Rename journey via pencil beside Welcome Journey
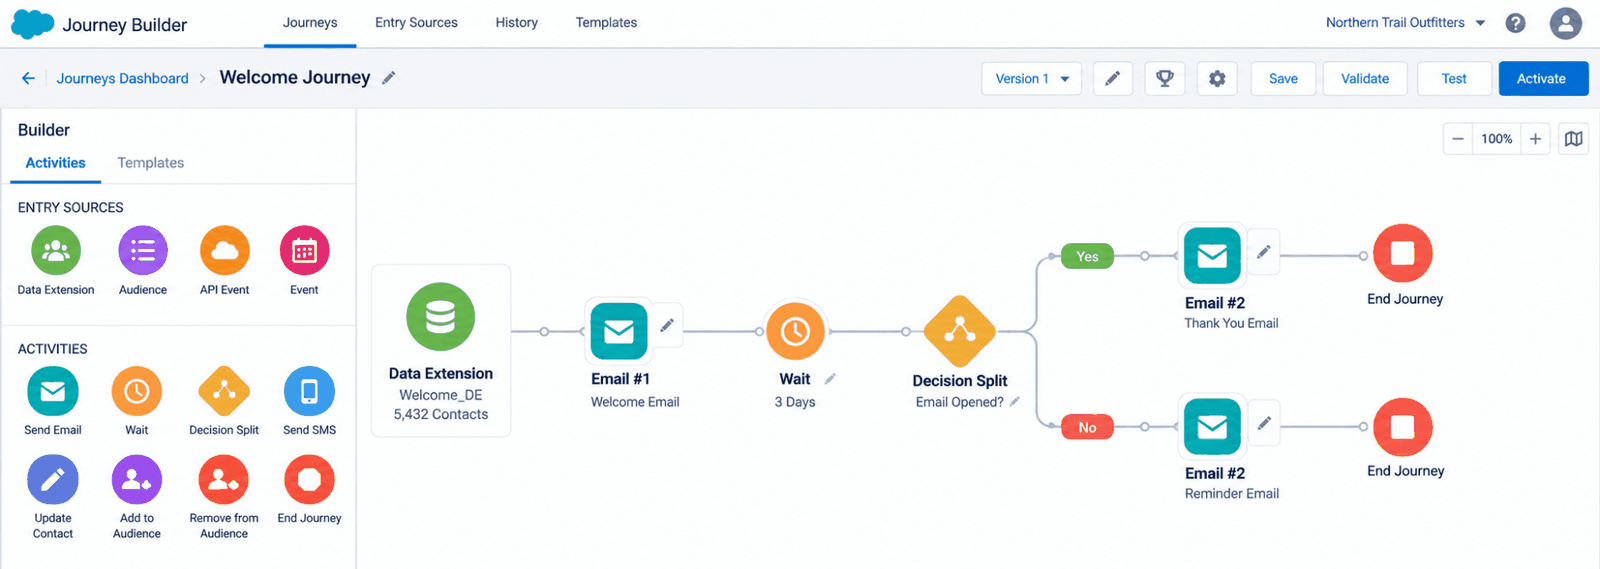The height and width of the screenshot is (569, 1600). tap(389, 78)
